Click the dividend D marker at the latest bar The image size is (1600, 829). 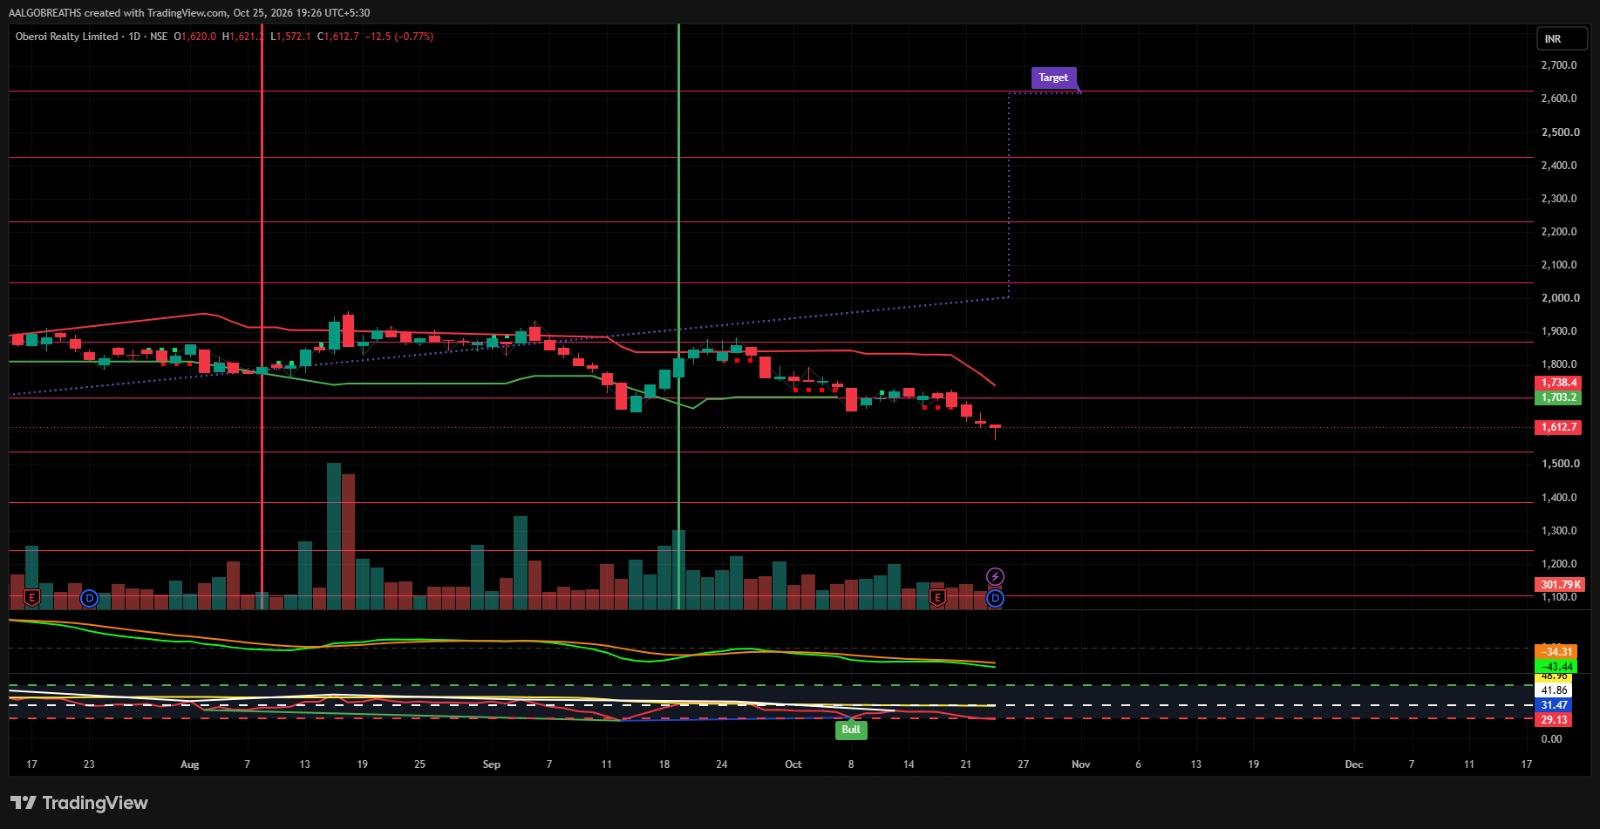click(x=995, y=598)
